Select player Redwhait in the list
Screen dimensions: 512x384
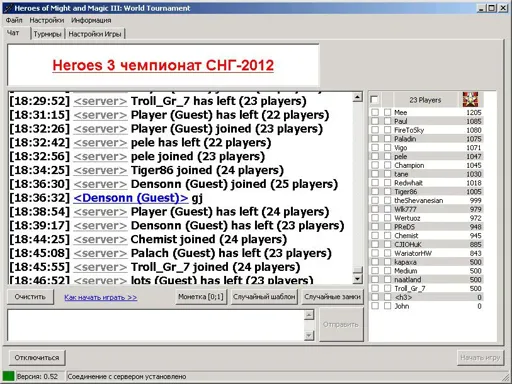tap(408, 183)
